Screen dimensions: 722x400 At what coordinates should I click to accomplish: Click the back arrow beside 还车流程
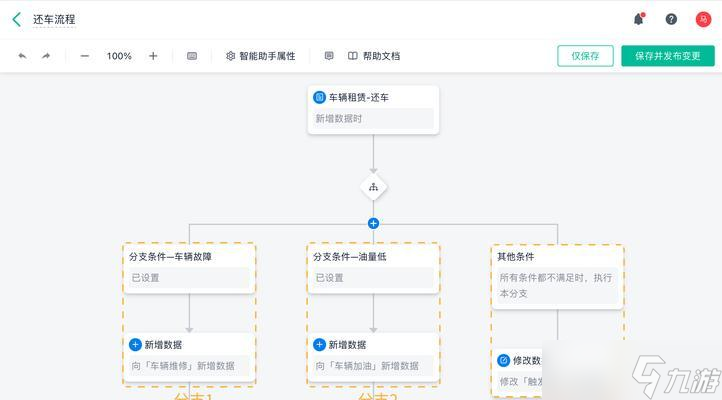point(16,19)
